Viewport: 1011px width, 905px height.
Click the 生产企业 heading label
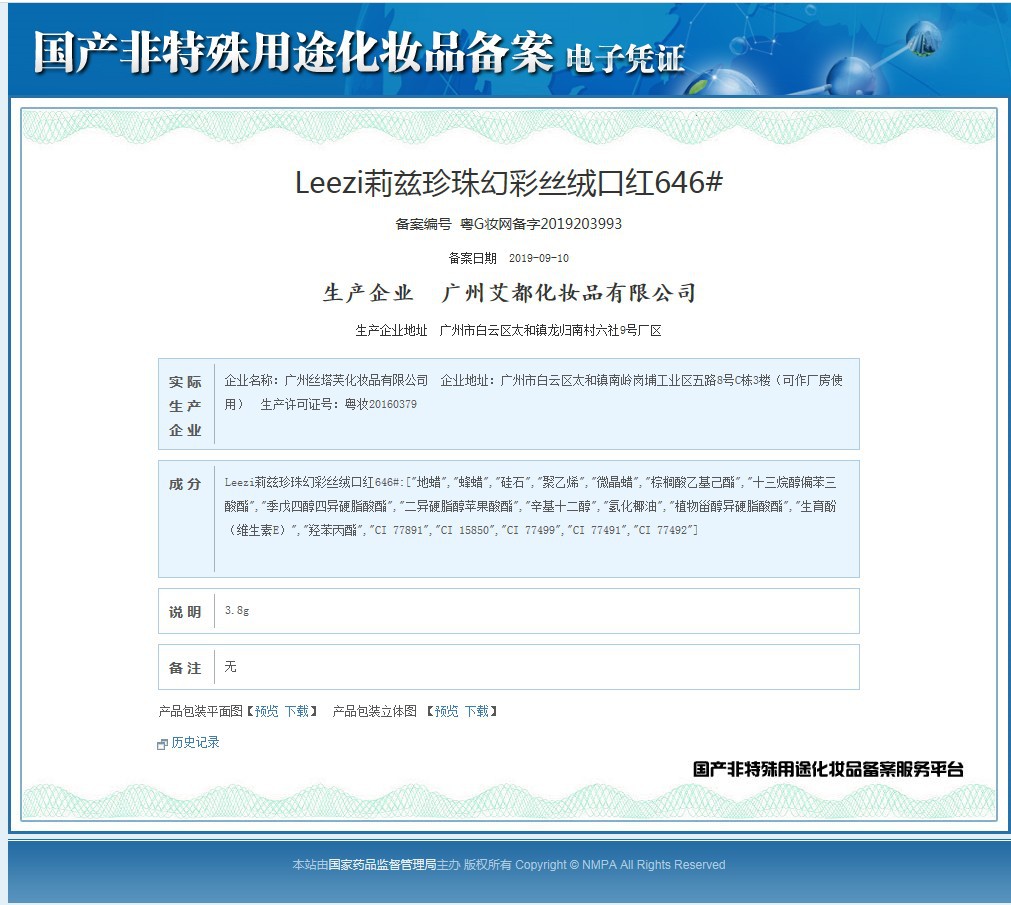368,293
